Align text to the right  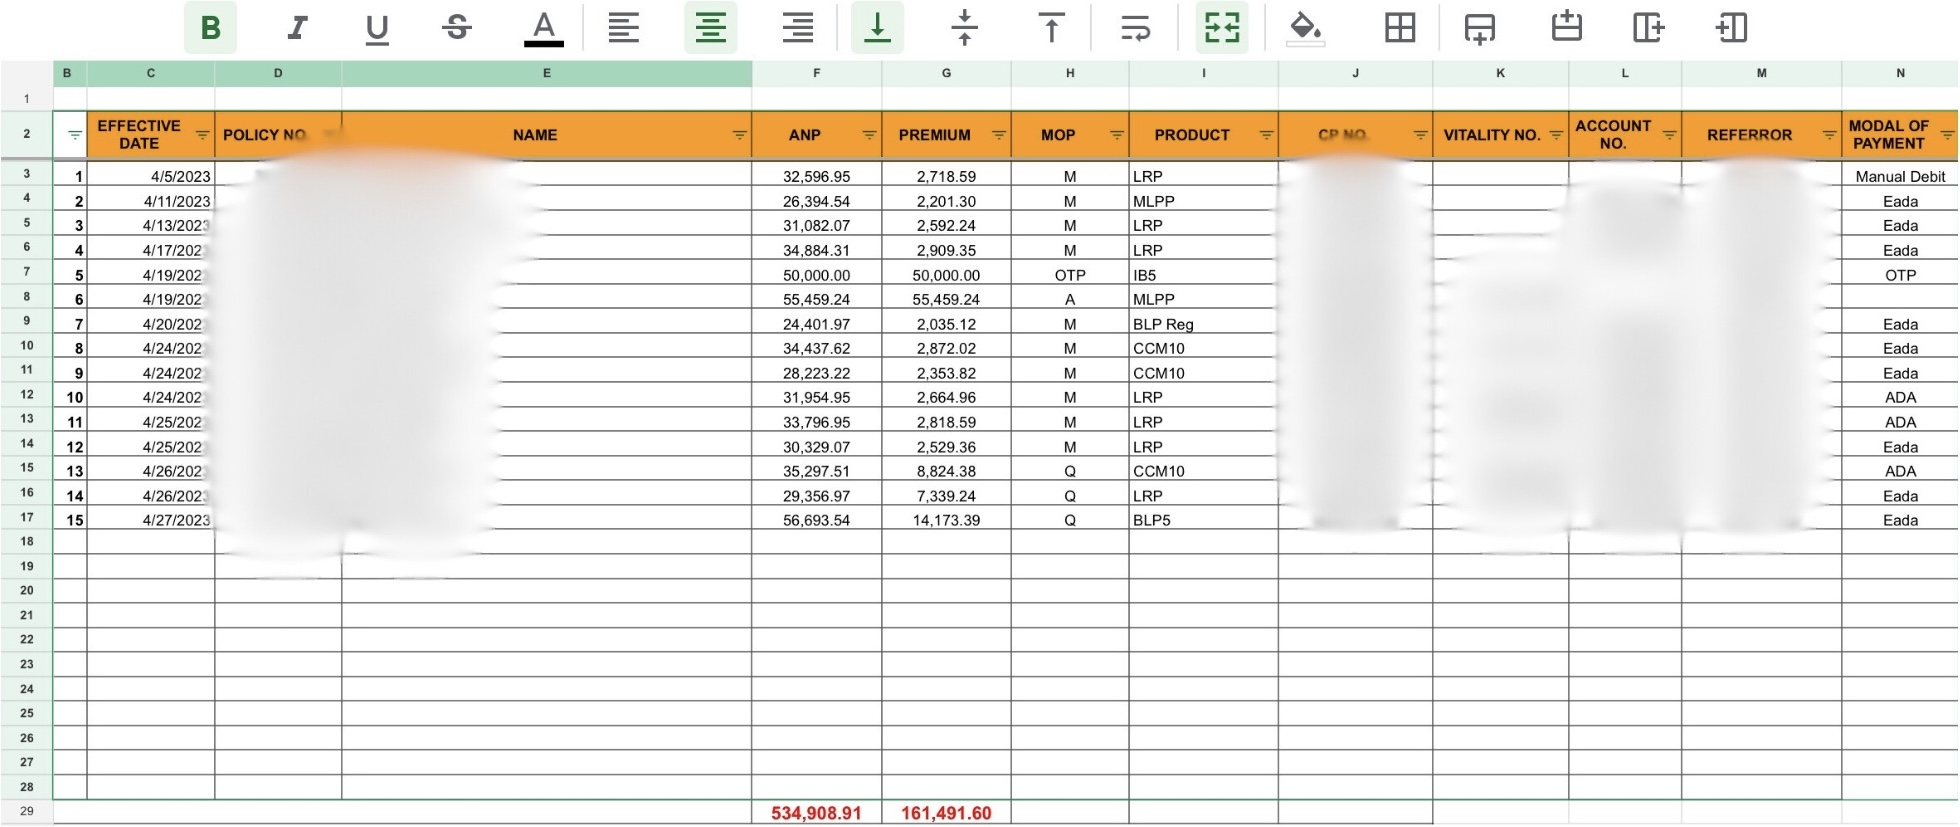[798, 27]
